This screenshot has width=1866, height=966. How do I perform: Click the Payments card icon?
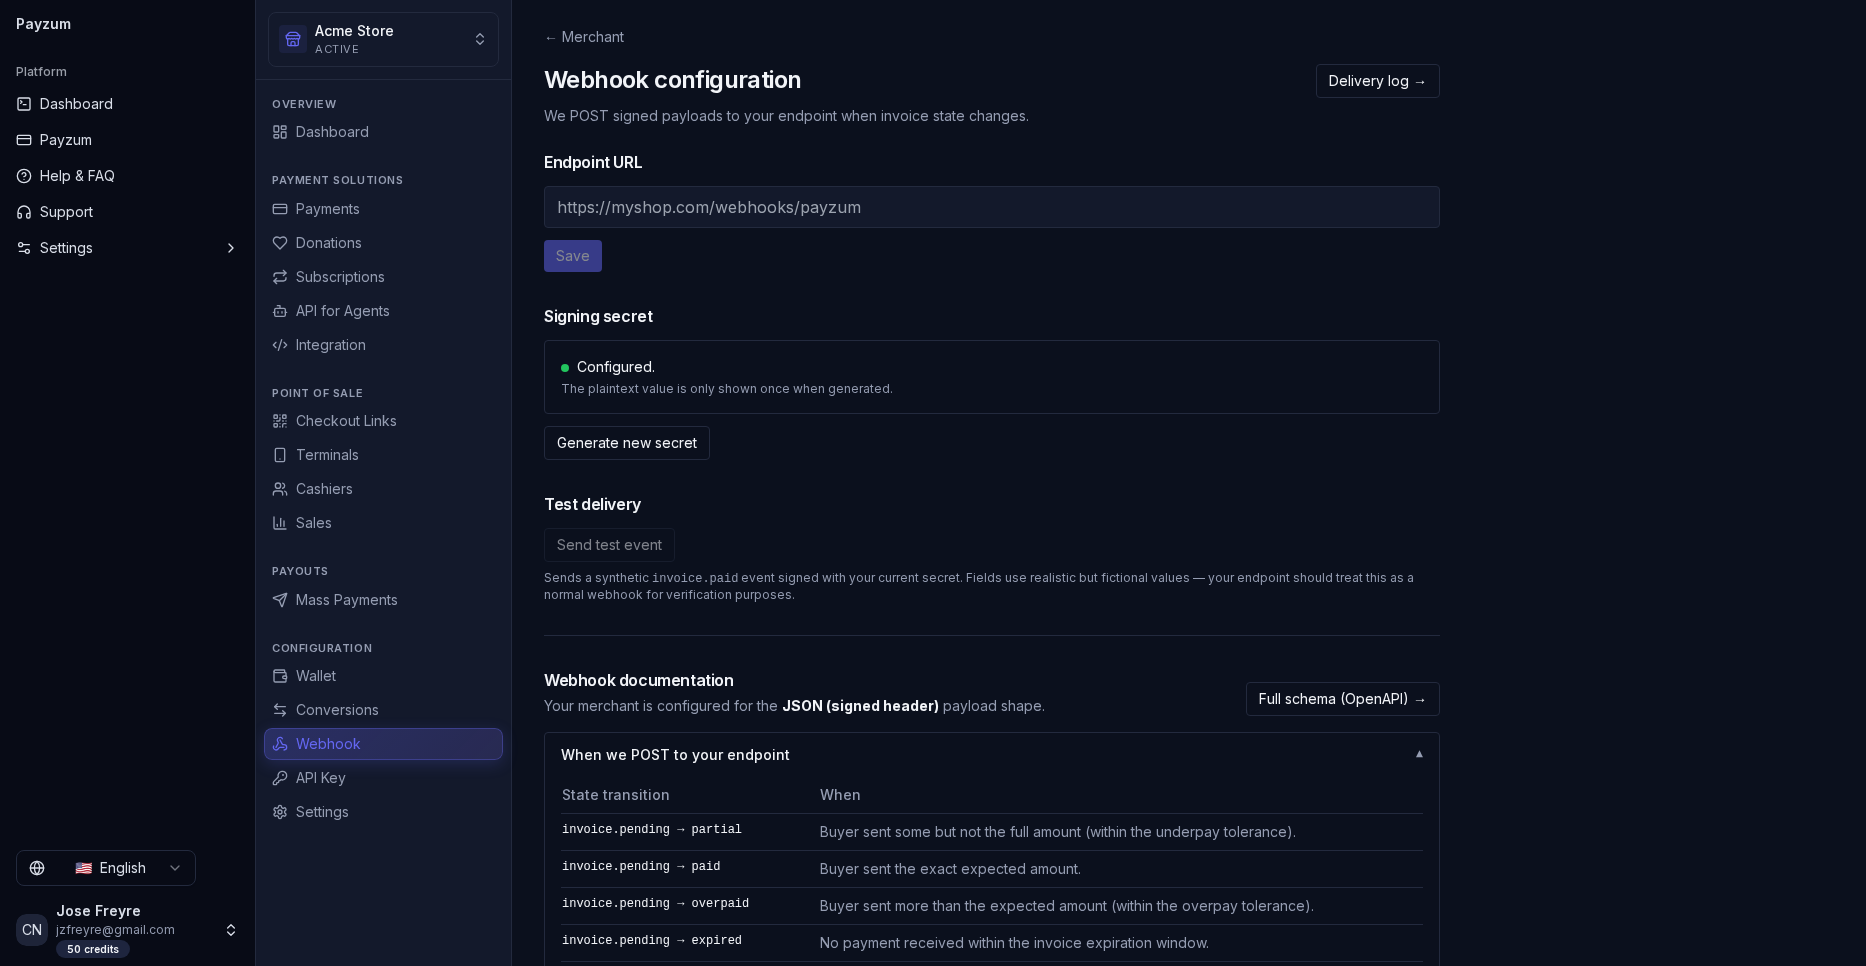(280, 209)
